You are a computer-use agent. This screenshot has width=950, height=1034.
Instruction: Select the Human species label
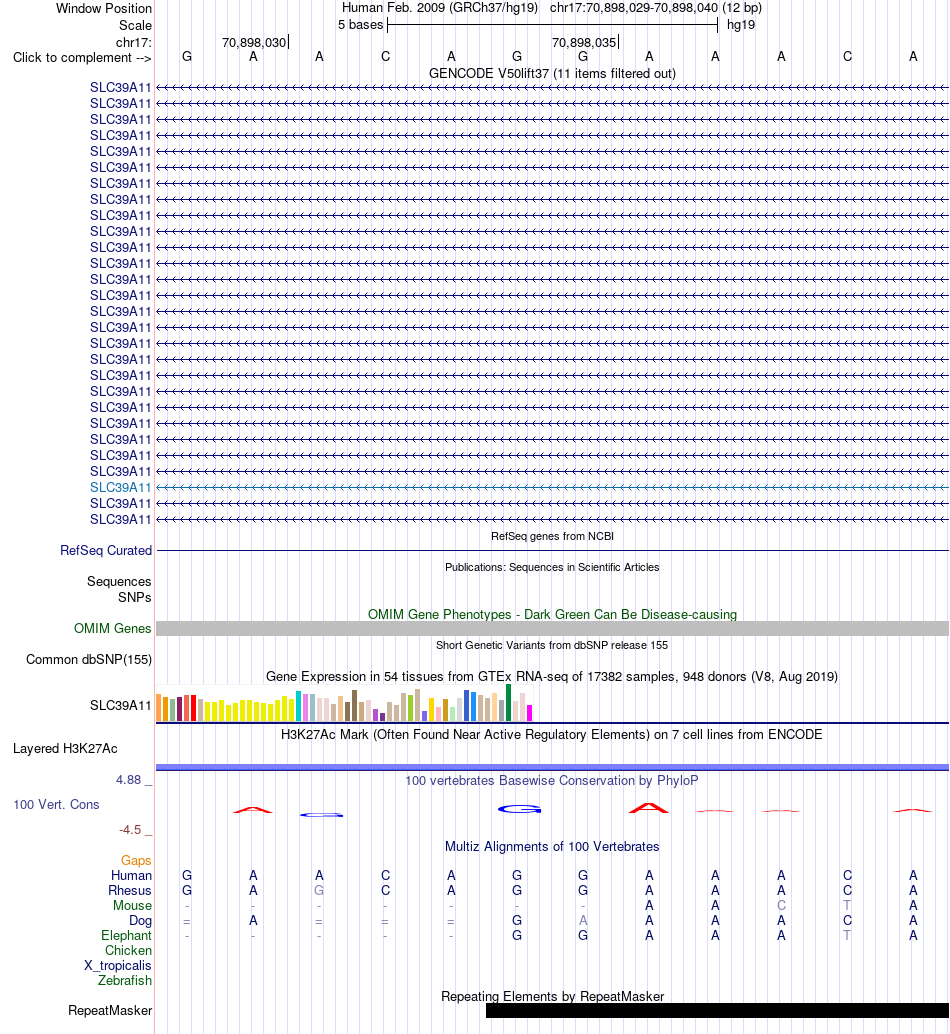coord(131,875)
